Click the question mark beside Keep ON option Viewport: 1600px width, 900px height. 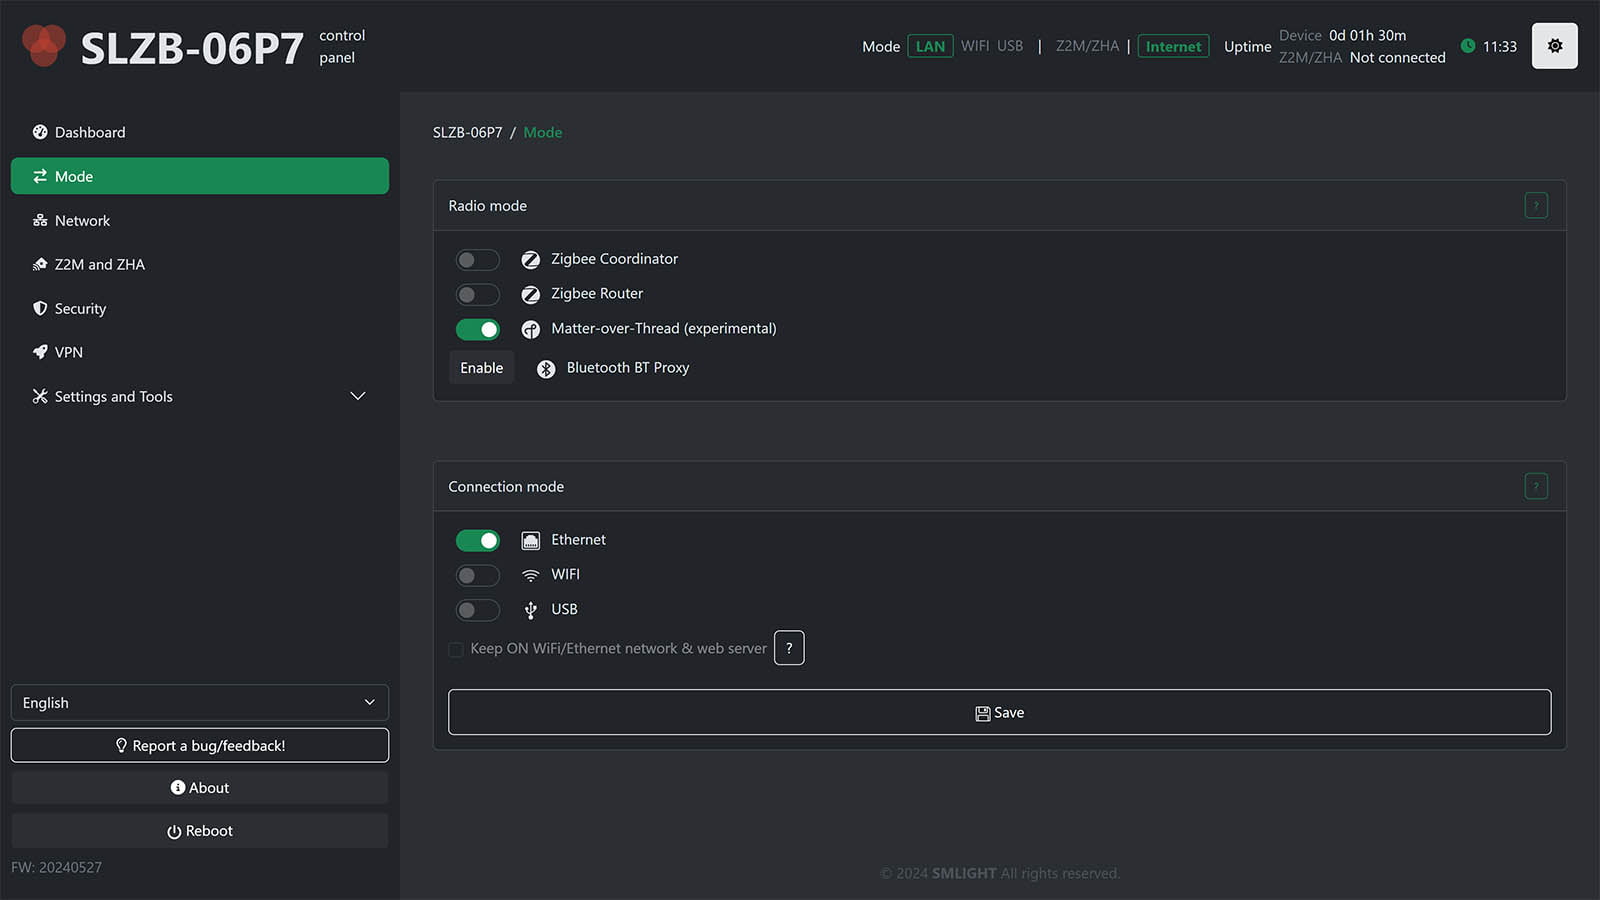pos(789,648)
